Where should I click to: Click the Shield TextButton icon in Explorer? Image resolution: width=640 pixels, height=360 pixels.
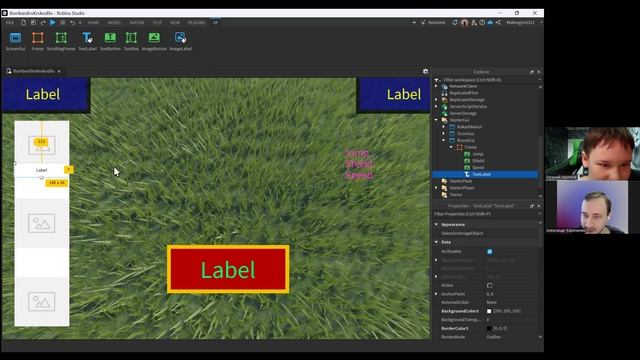tap(467, 161)
